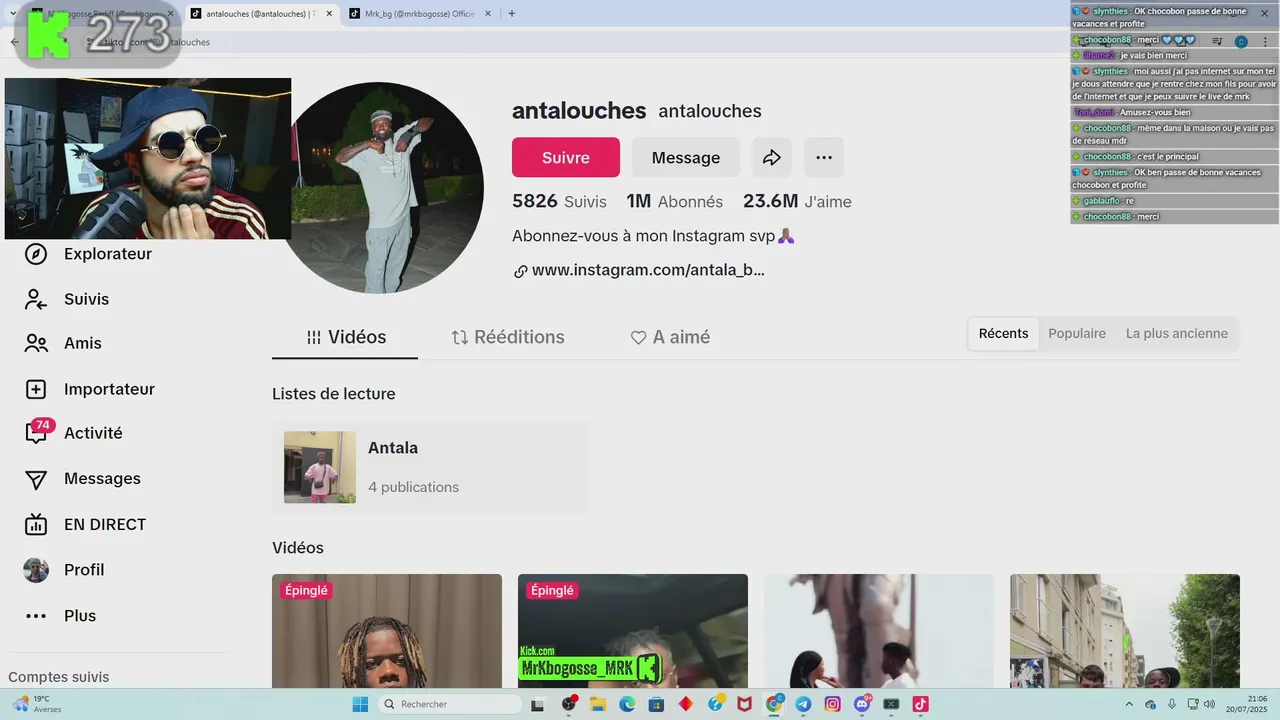The image size is (1280, 720).
Task: Open the volume icon in system tray
Action: coord(1209,704)
